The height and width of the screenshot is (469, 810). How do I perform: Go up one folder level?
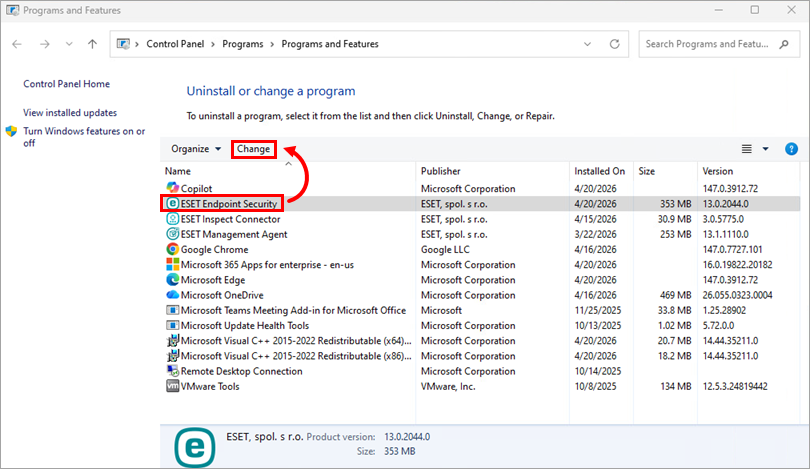92,44
